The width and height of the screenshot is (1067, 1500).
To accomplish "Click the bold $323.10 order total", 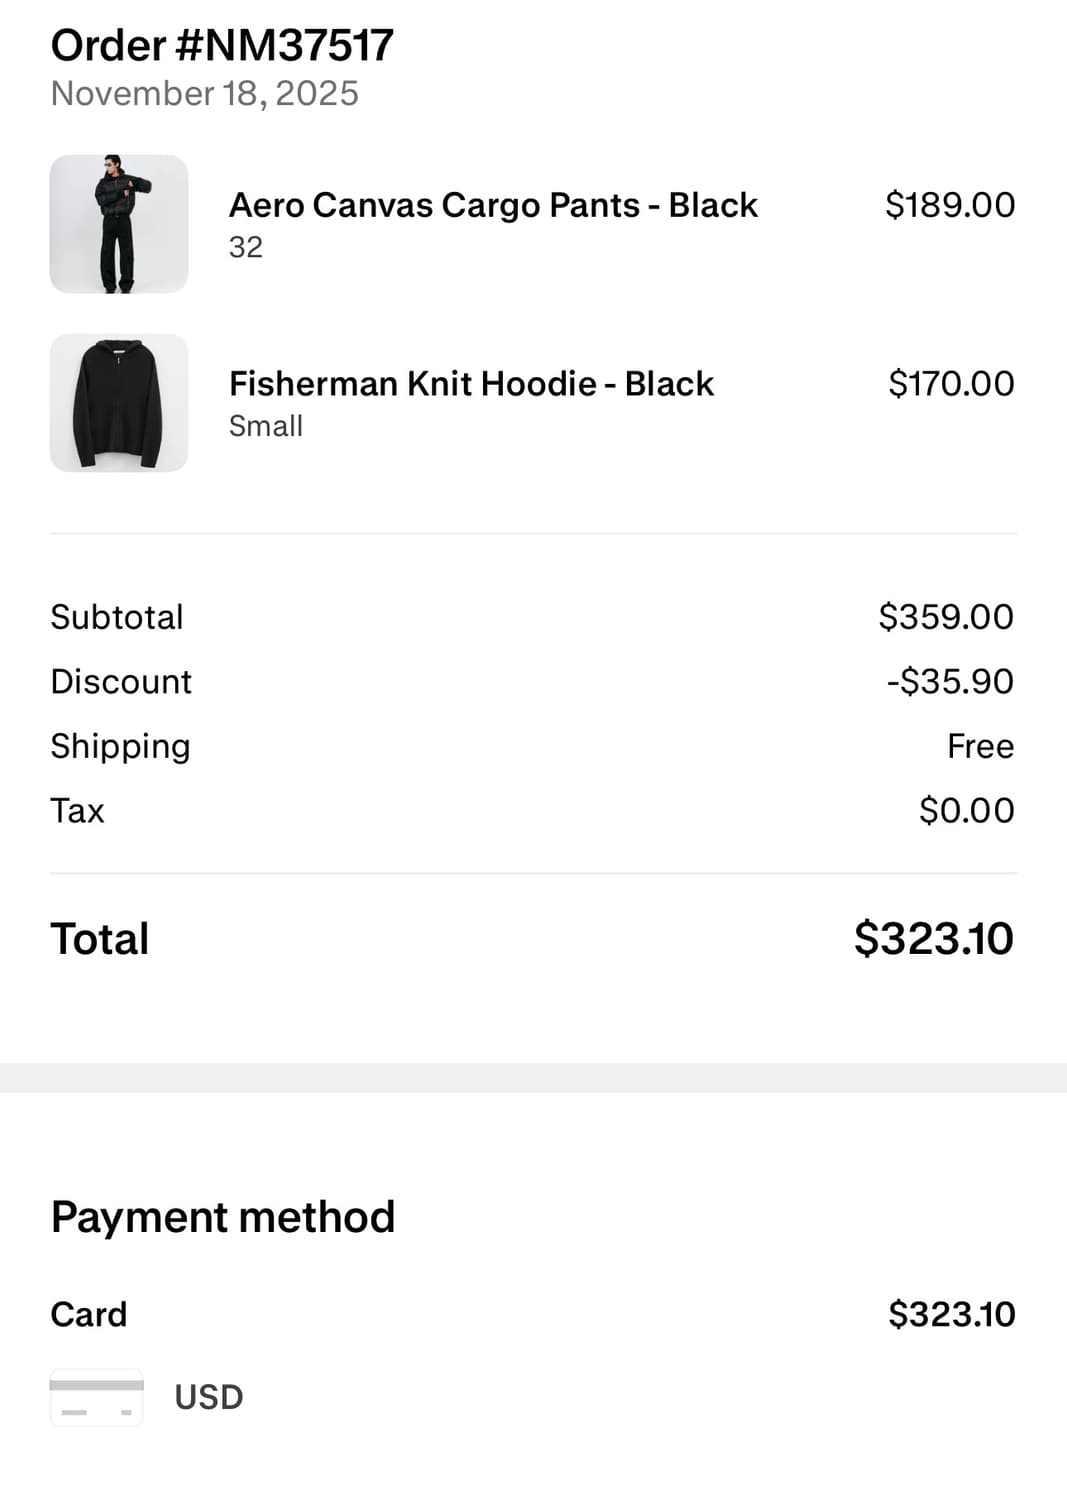I will (x=933, y=939).
